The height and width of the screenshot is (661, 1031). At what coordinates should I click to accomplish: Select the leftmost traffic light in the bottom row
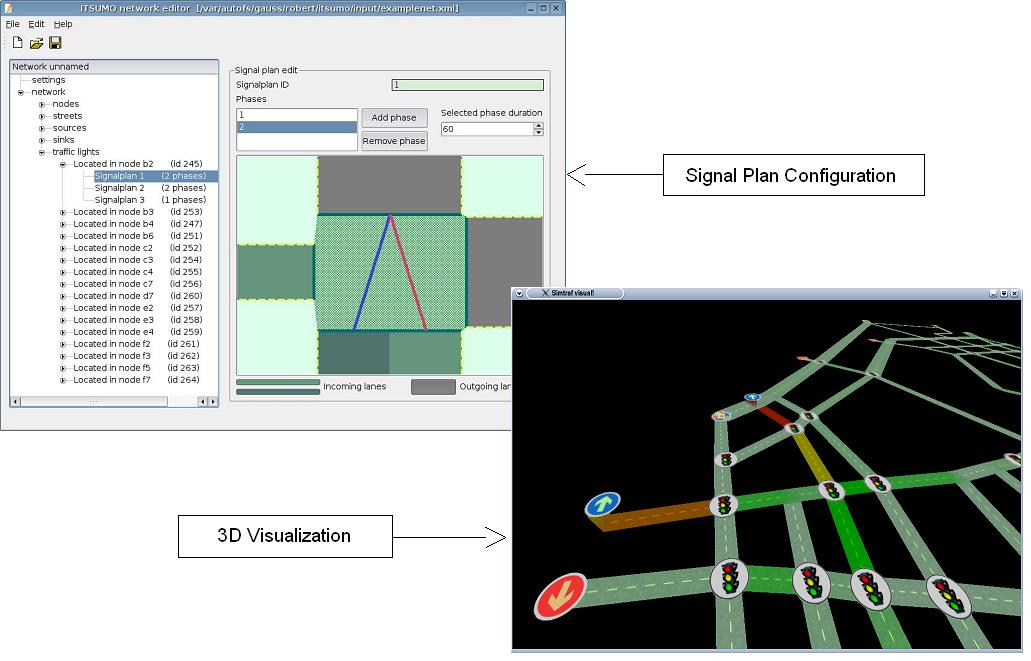730,579
